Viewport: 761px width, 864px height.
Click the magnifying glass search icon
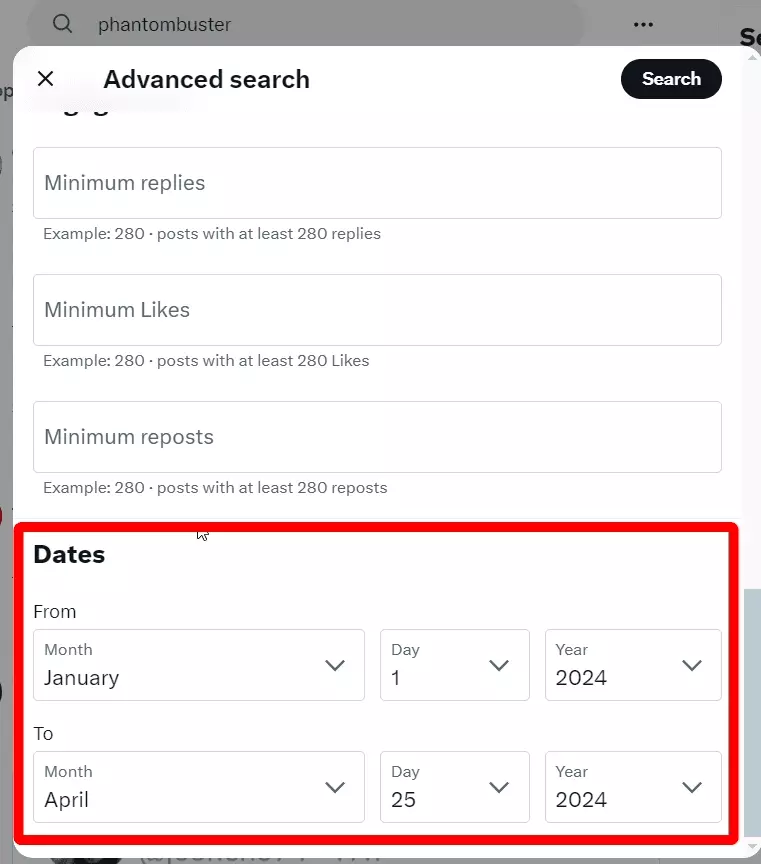62,24
